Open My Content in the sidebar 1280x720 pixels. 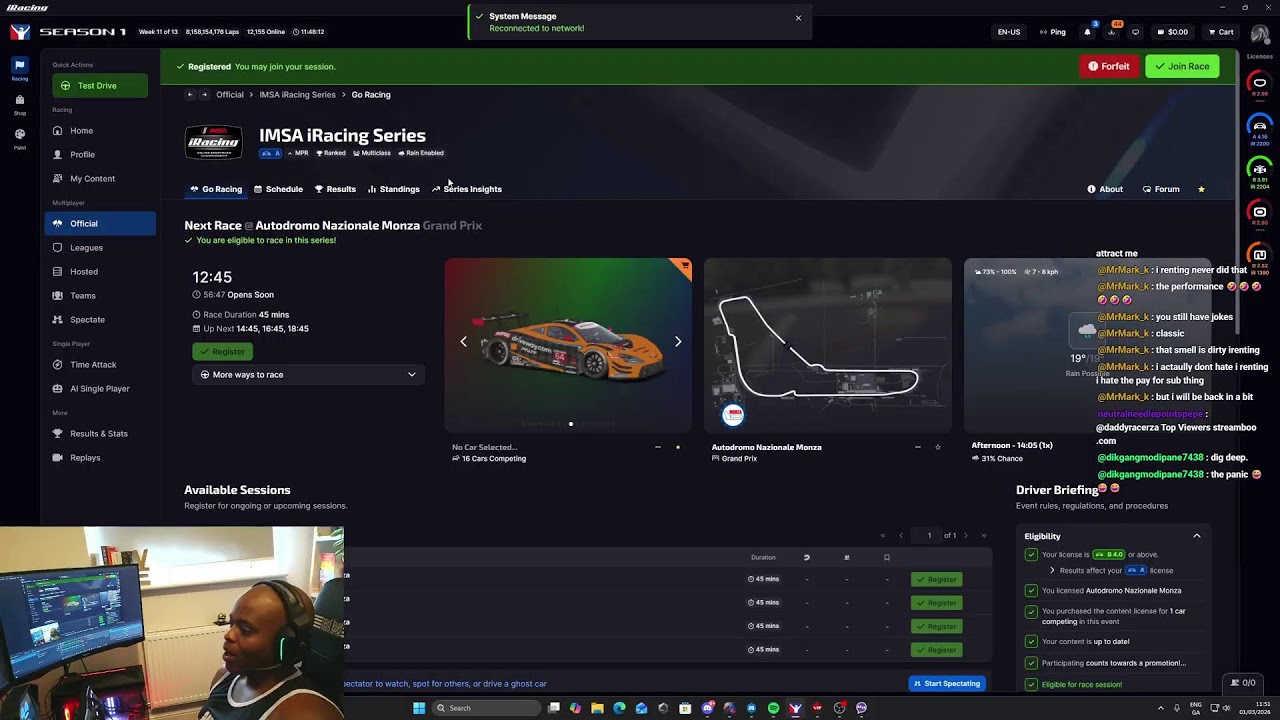92,179
